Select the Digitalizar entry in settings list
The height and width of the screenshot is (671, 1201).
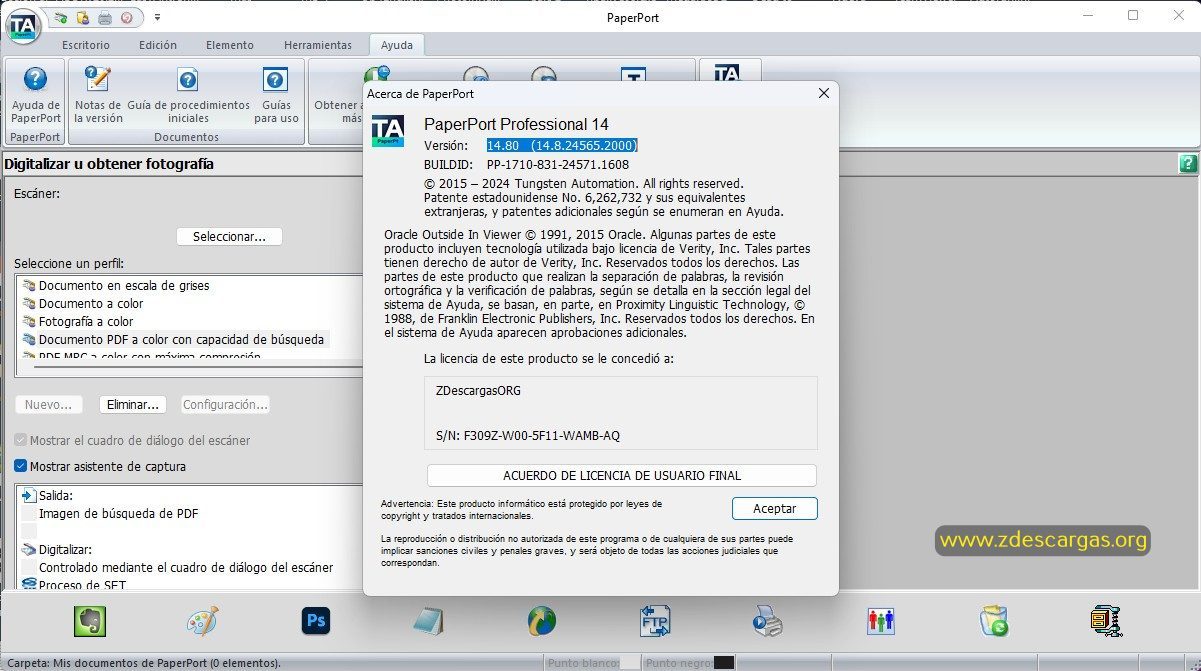coord(66,549)
